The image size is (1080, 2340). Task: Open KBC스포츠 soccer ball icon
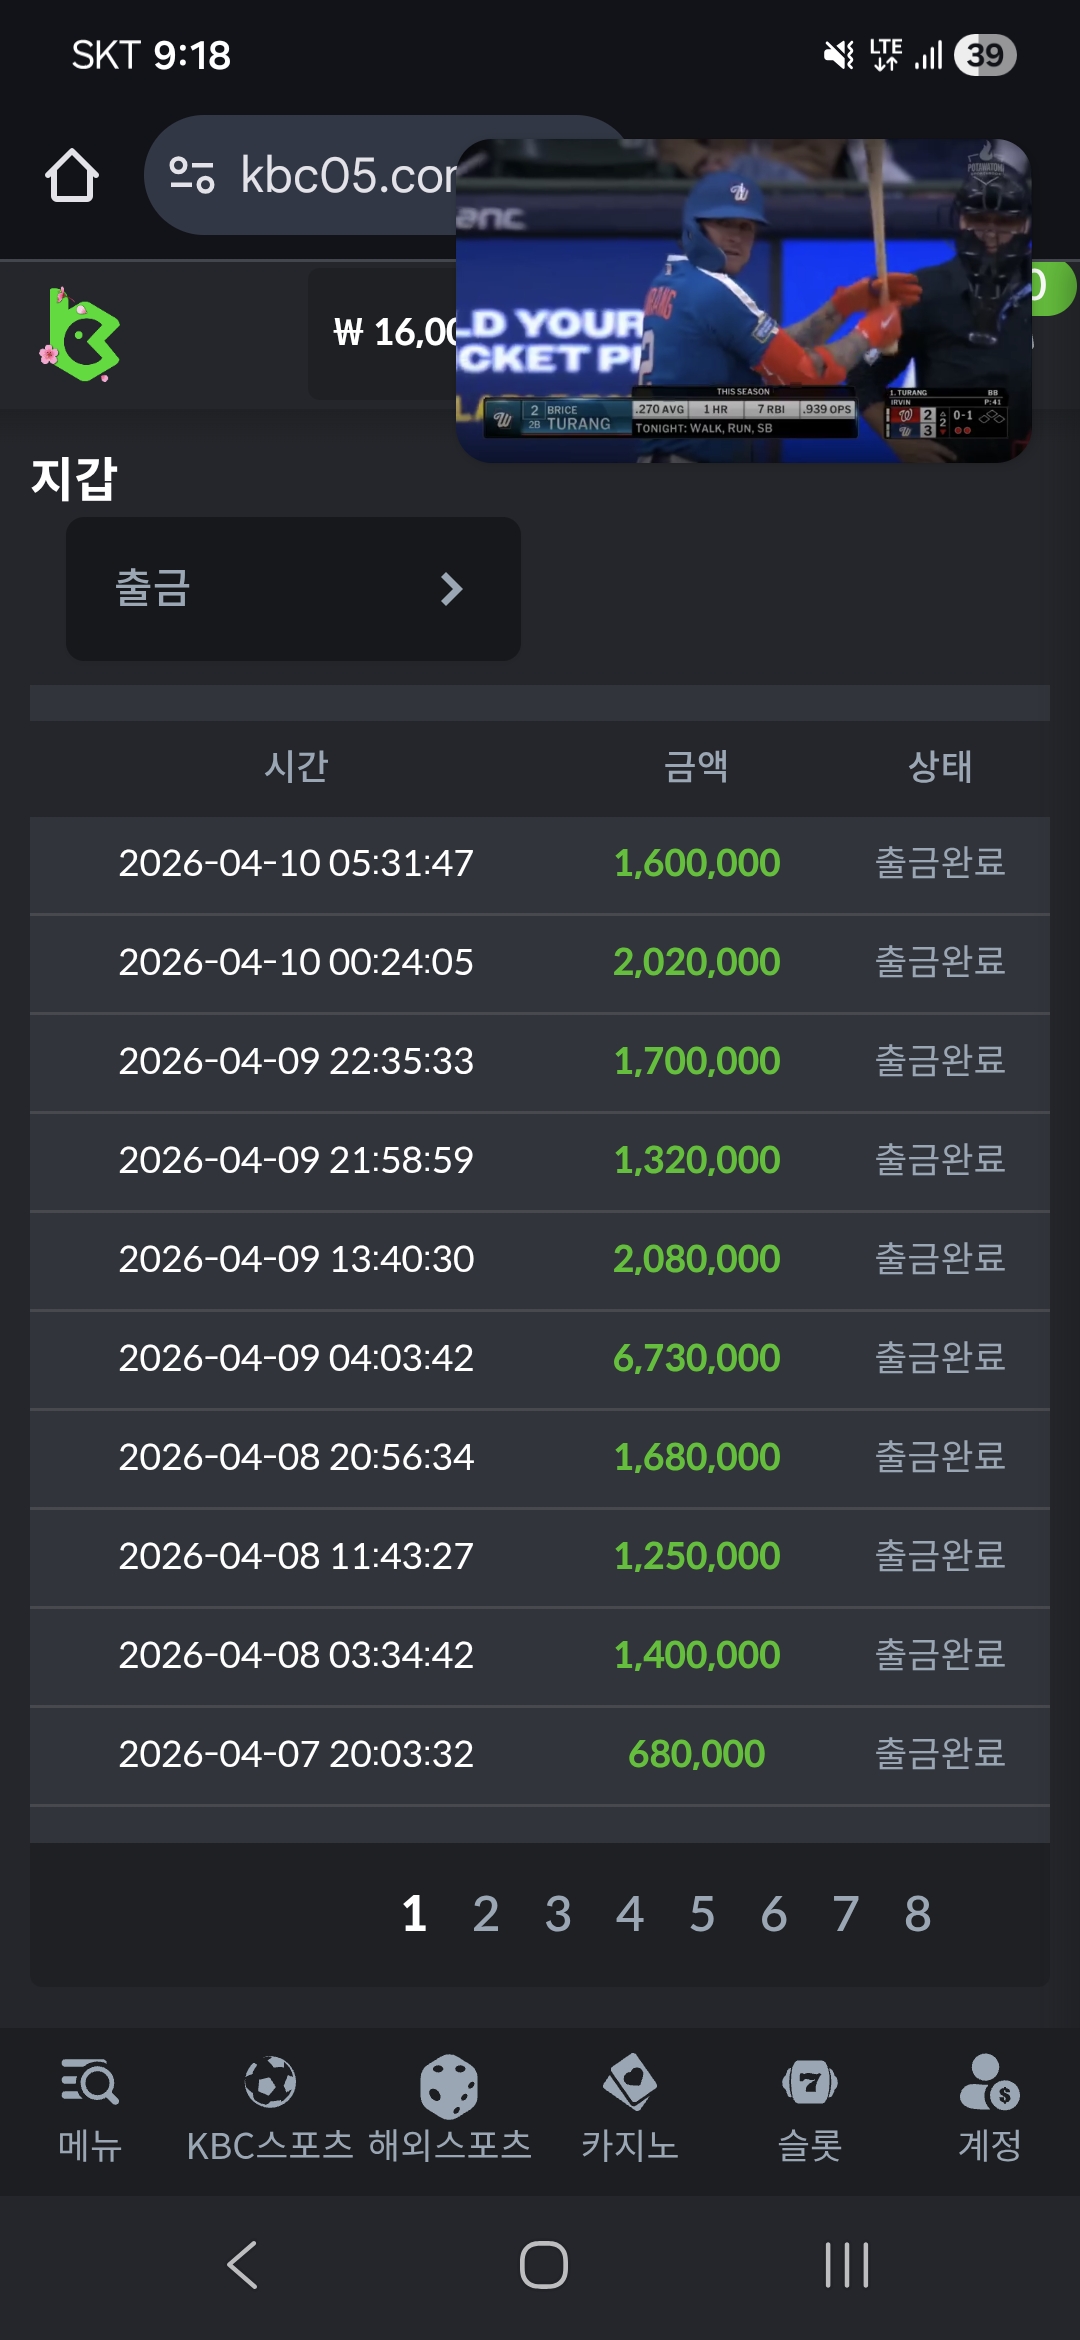click(270, 2083)
